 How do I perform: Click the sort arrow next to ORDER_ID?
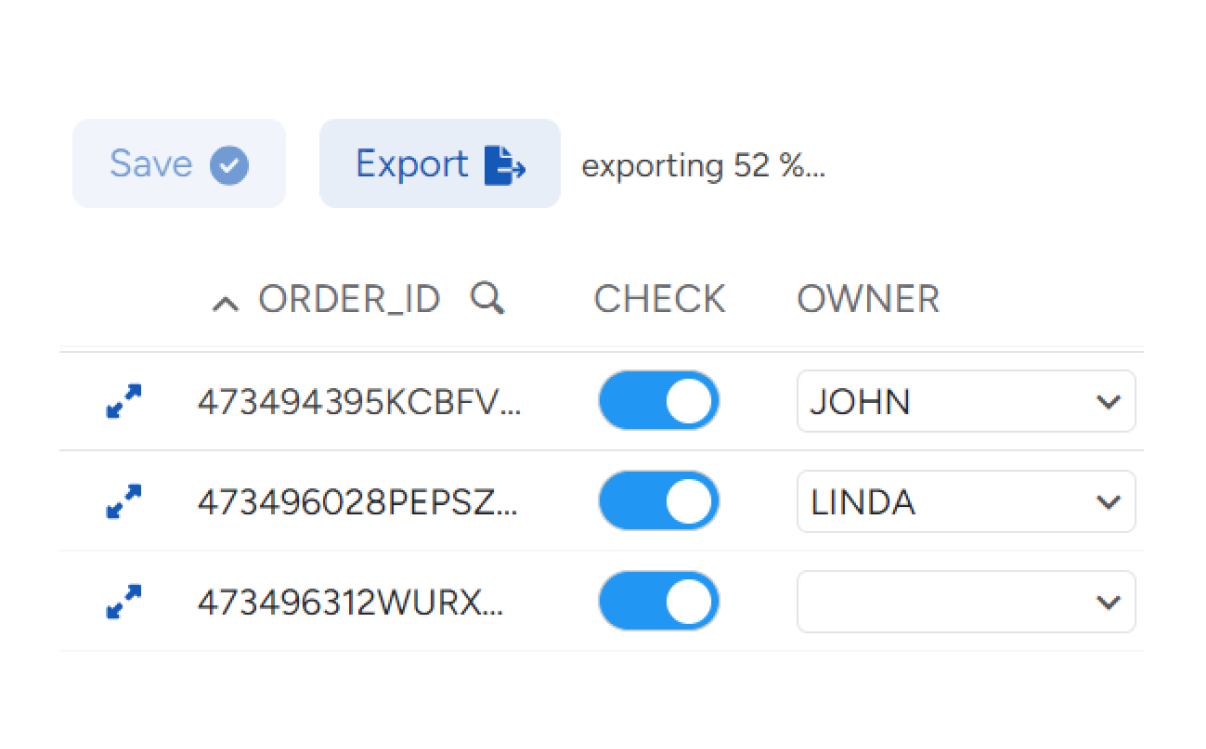[226, 302]
